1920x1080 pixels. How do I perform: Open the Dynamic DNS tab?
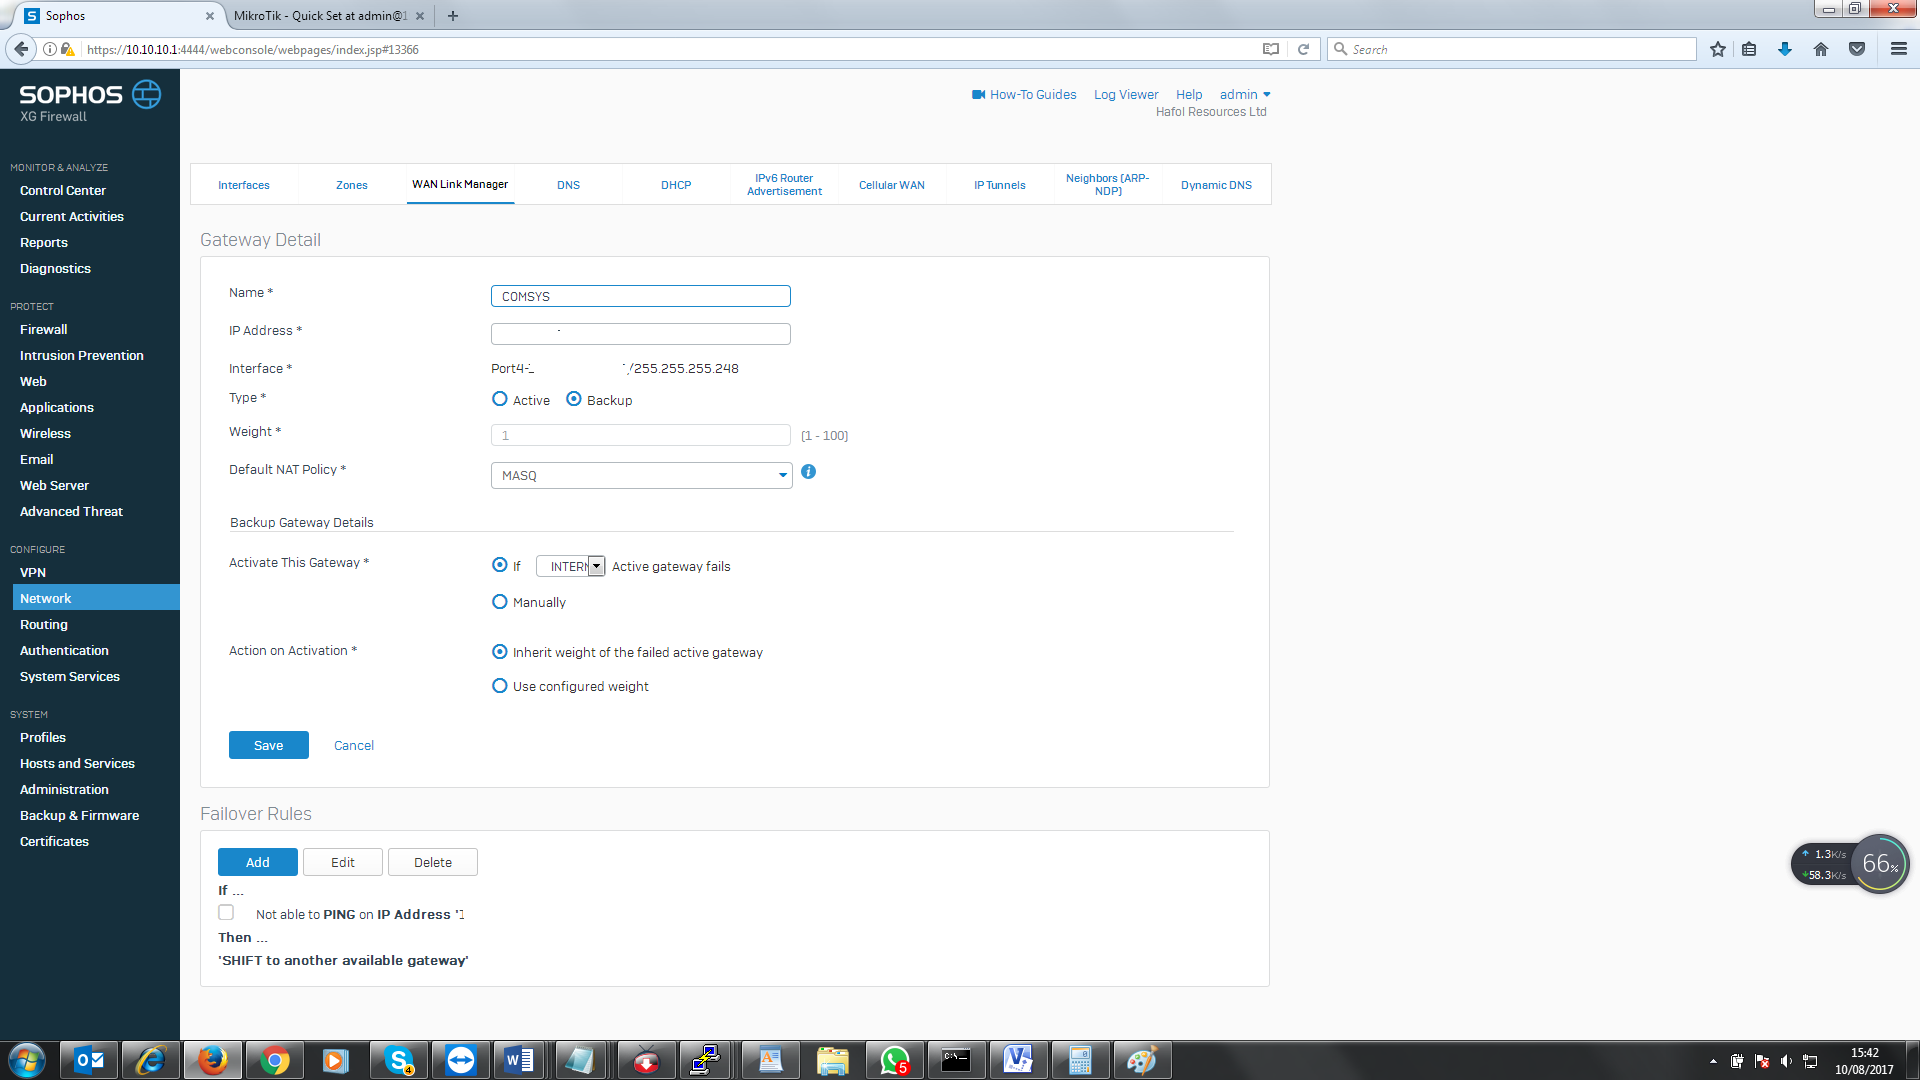pyautogui.click(x=1216, y=185)
